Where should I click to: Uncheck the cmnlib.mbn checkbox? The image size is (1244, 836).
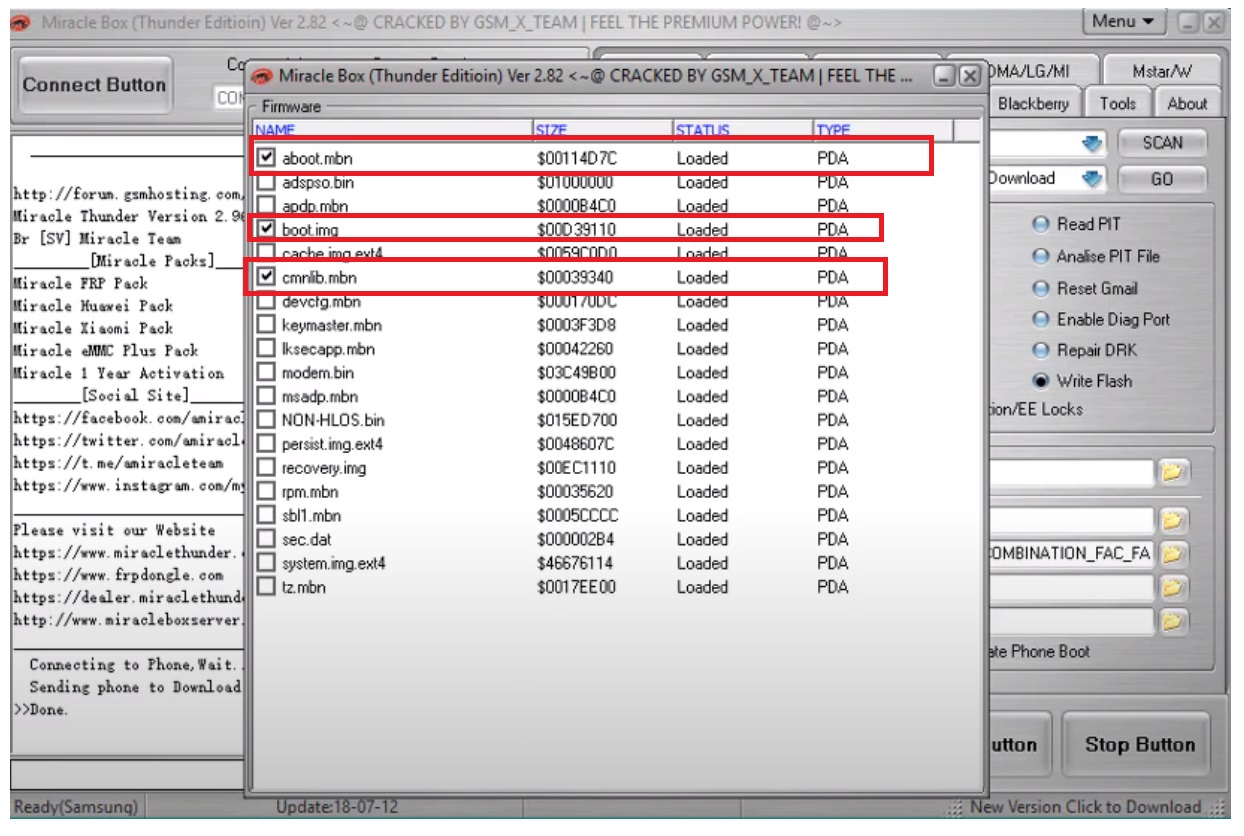(x=266, y=276)
